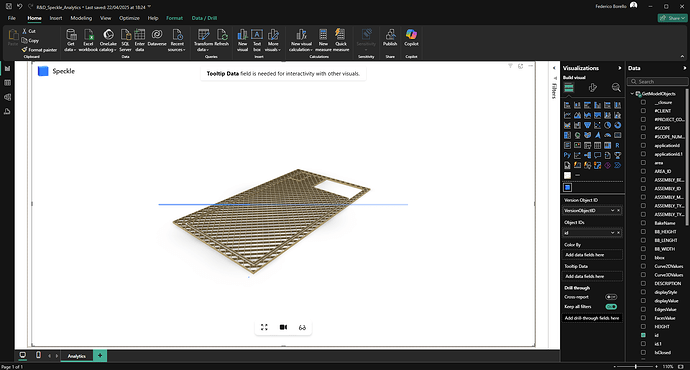Collapse the GetModelObjects table tree
The height and width of the screenshot is (370, 690).
632,94
